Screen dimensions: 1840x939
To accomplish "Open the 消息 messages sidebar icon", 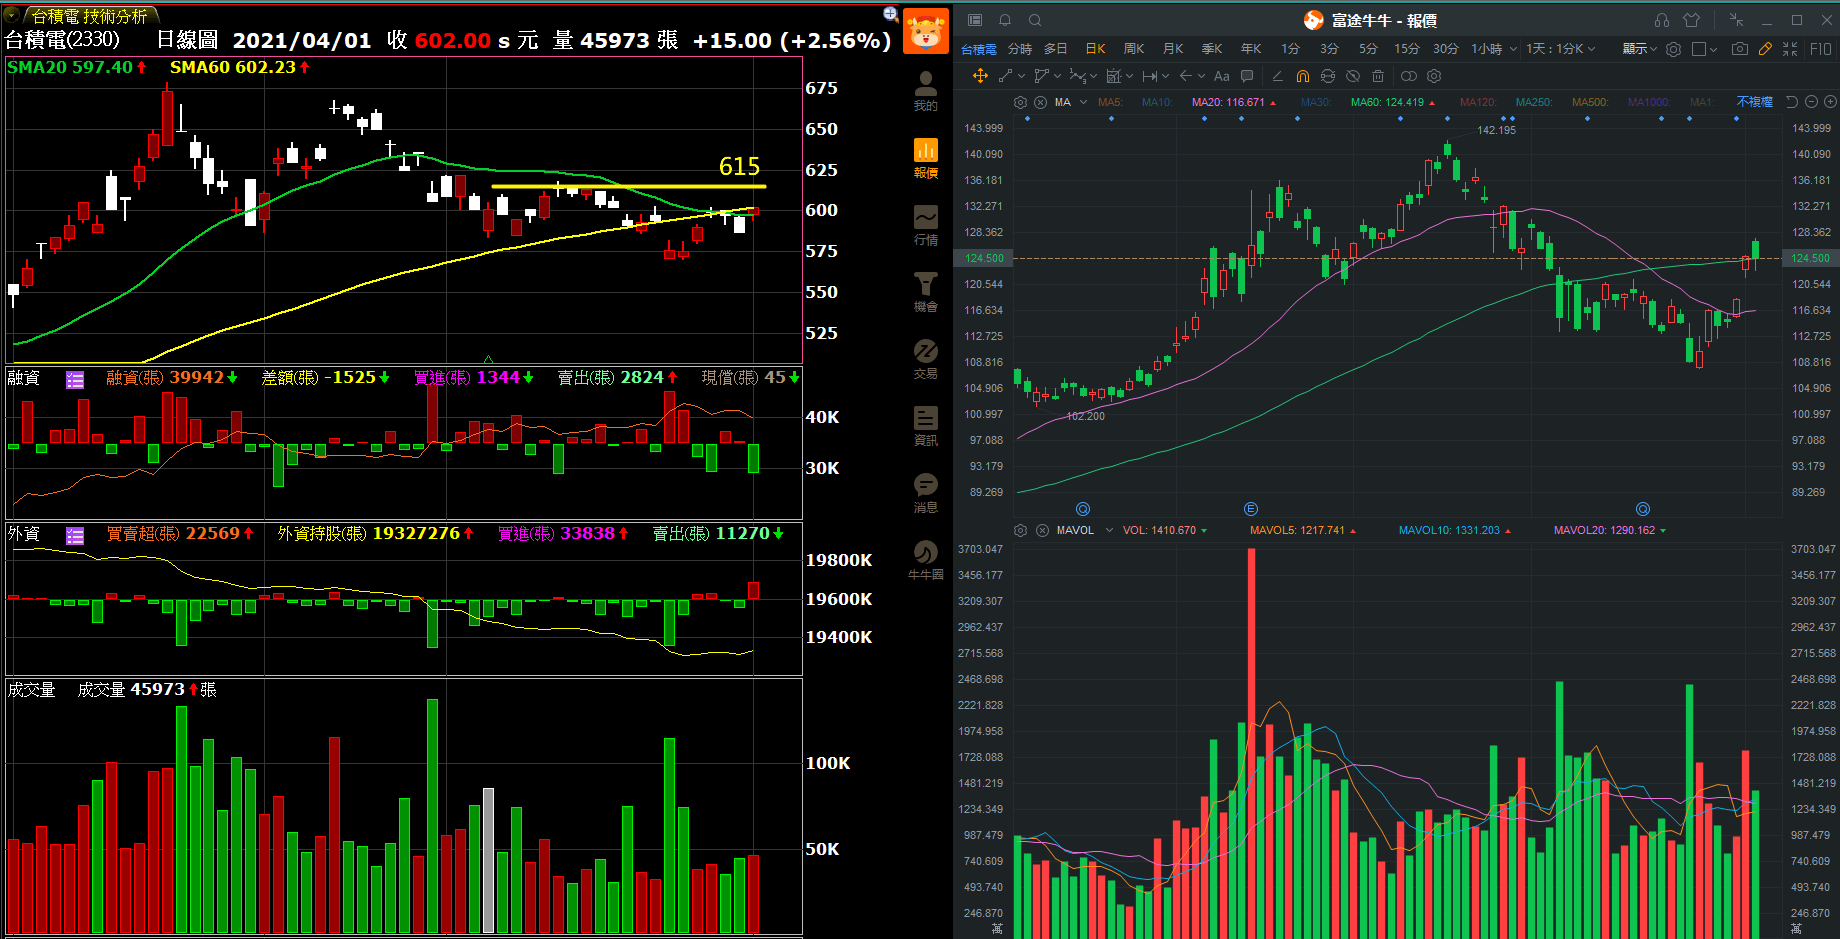I will [x=926, y=492].
